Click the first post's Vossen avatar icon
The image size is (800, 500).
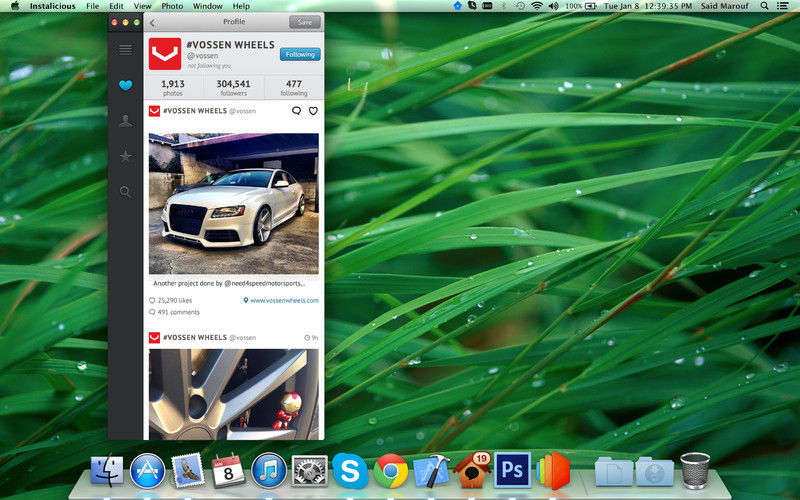point(154,111)
